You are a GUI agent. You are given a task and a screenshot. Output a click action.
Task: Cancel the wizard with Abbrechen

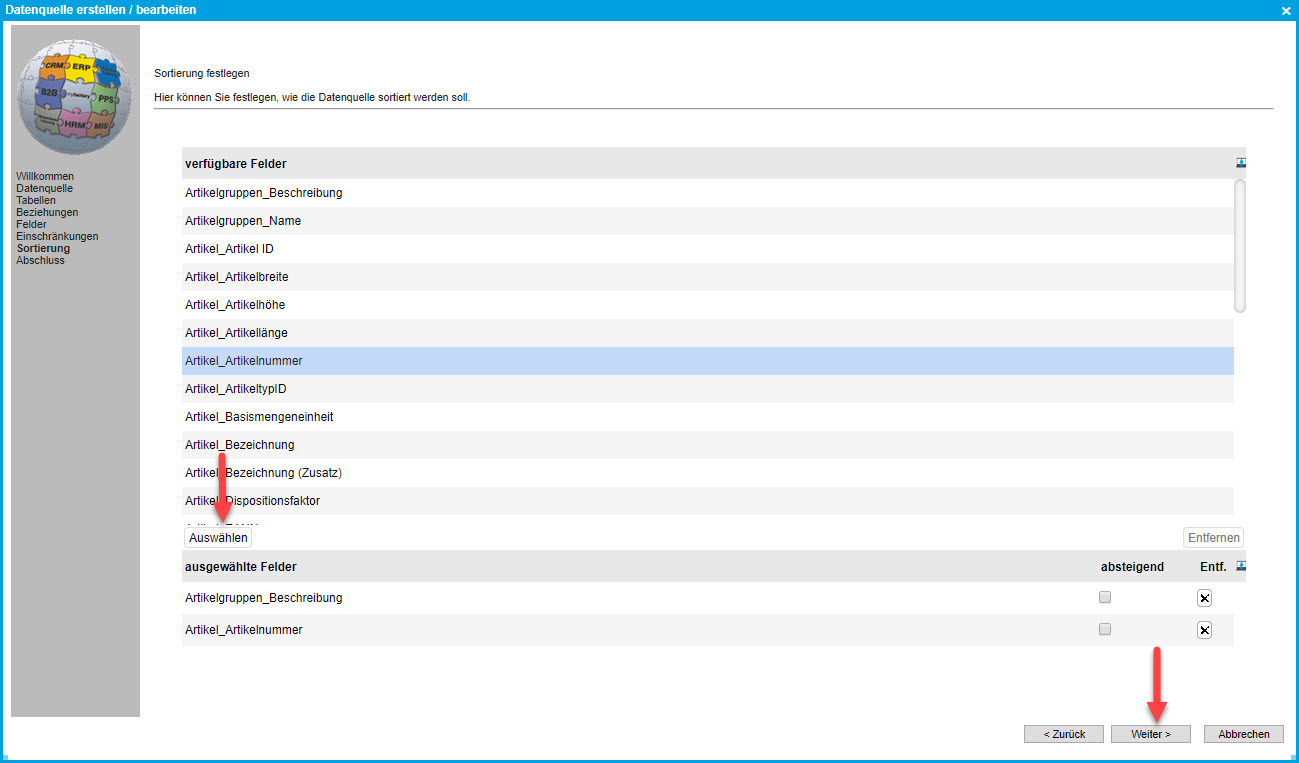(1244, 734)
